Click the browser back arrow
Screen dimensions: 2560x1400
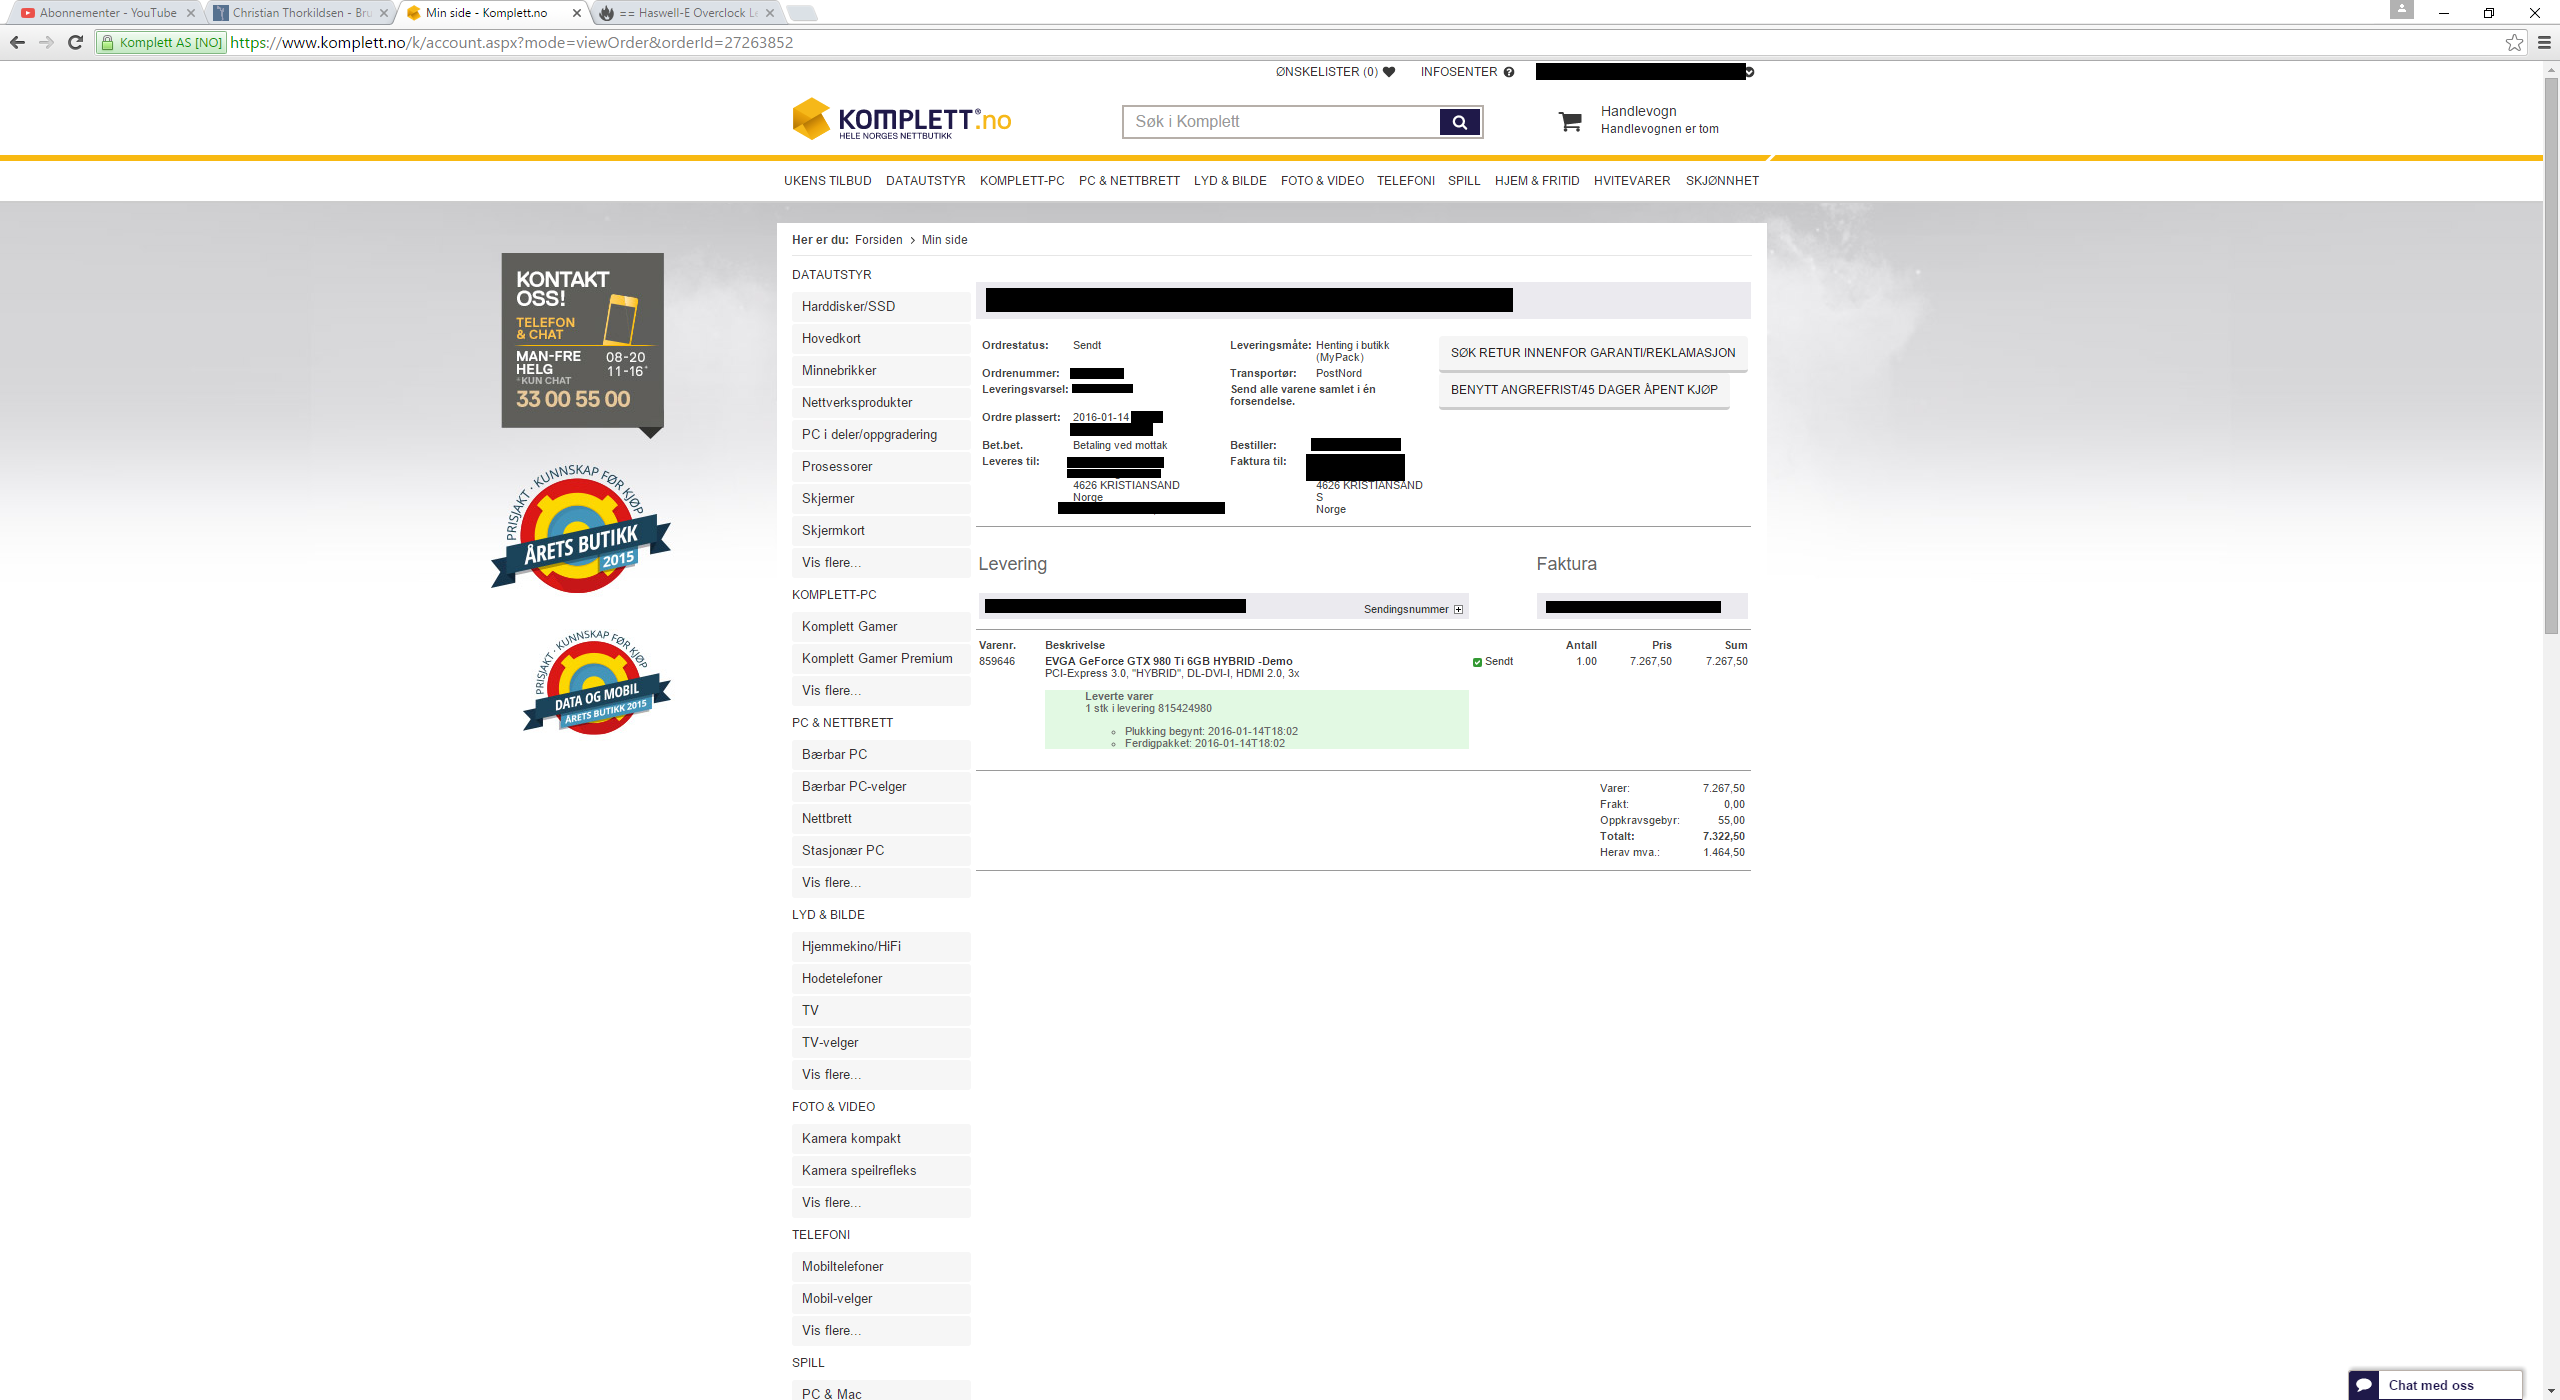17,42
